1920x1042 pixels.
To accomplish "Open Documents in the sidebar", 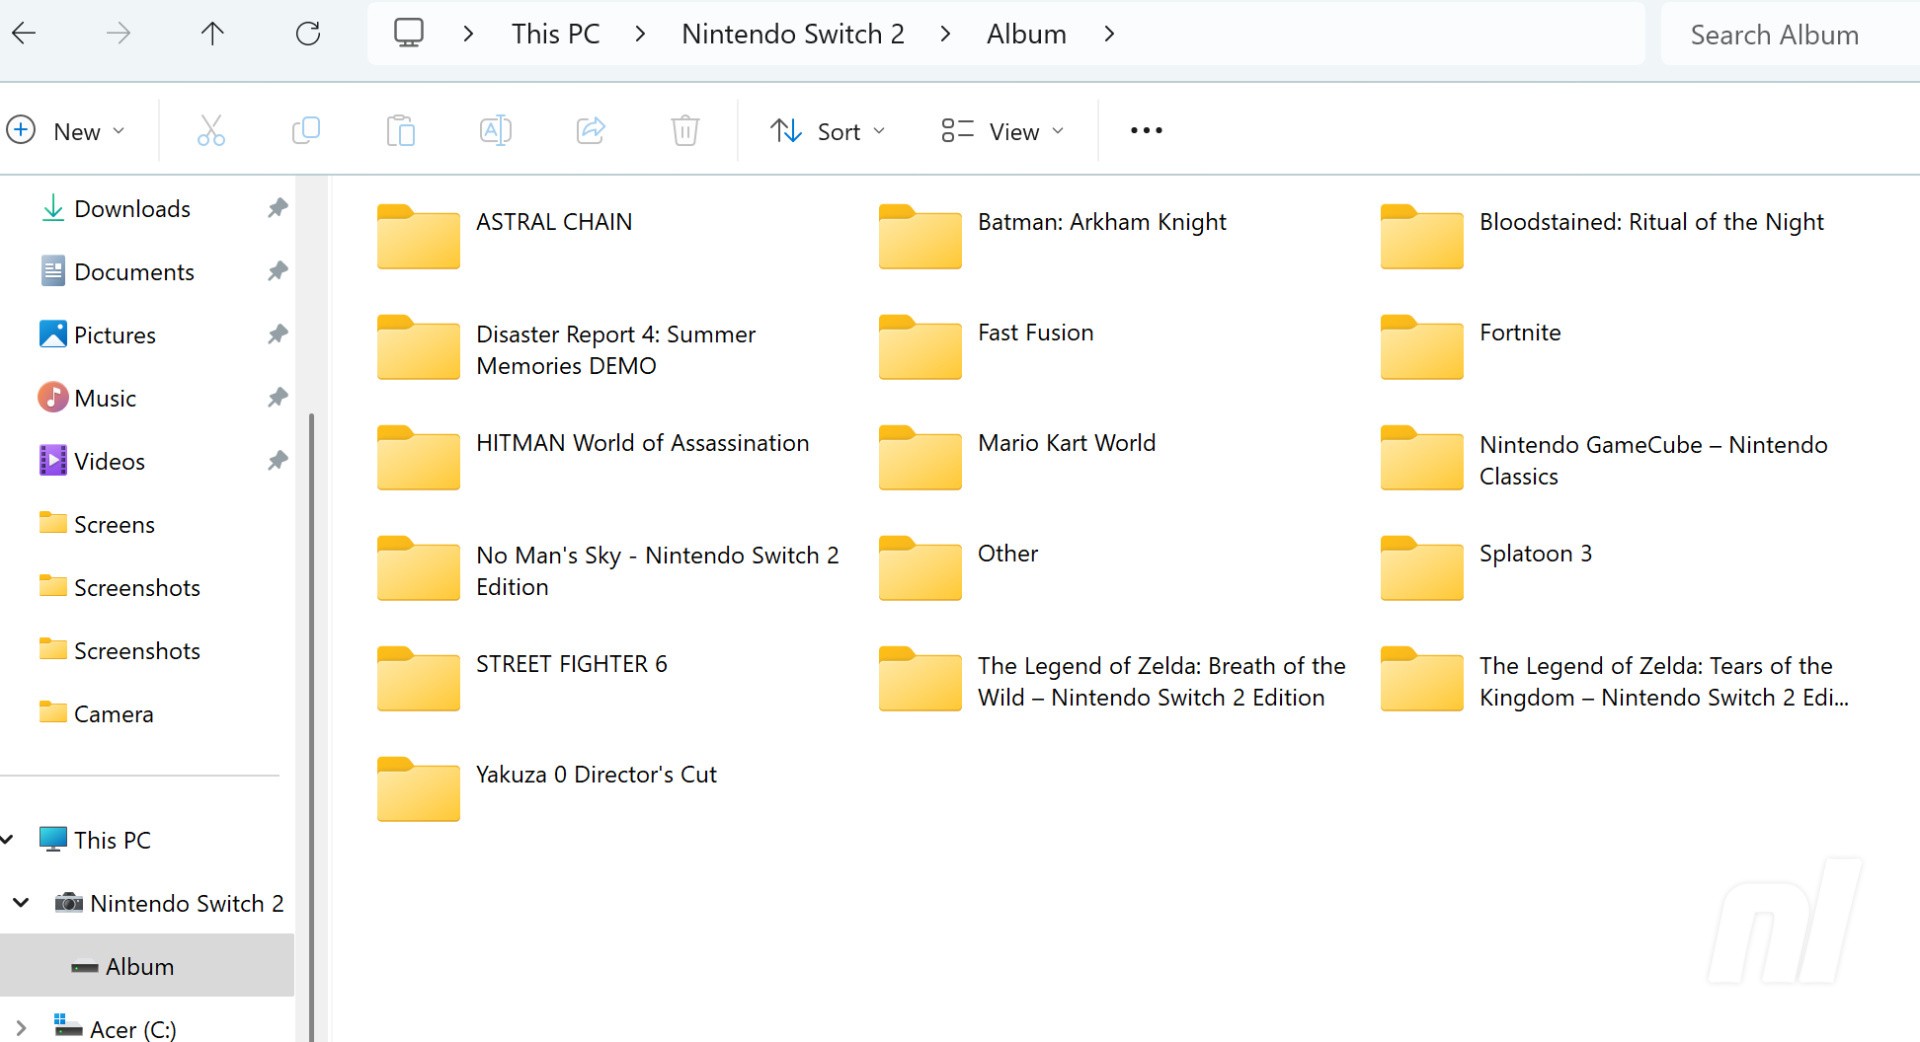I will [x=134, y=271].
